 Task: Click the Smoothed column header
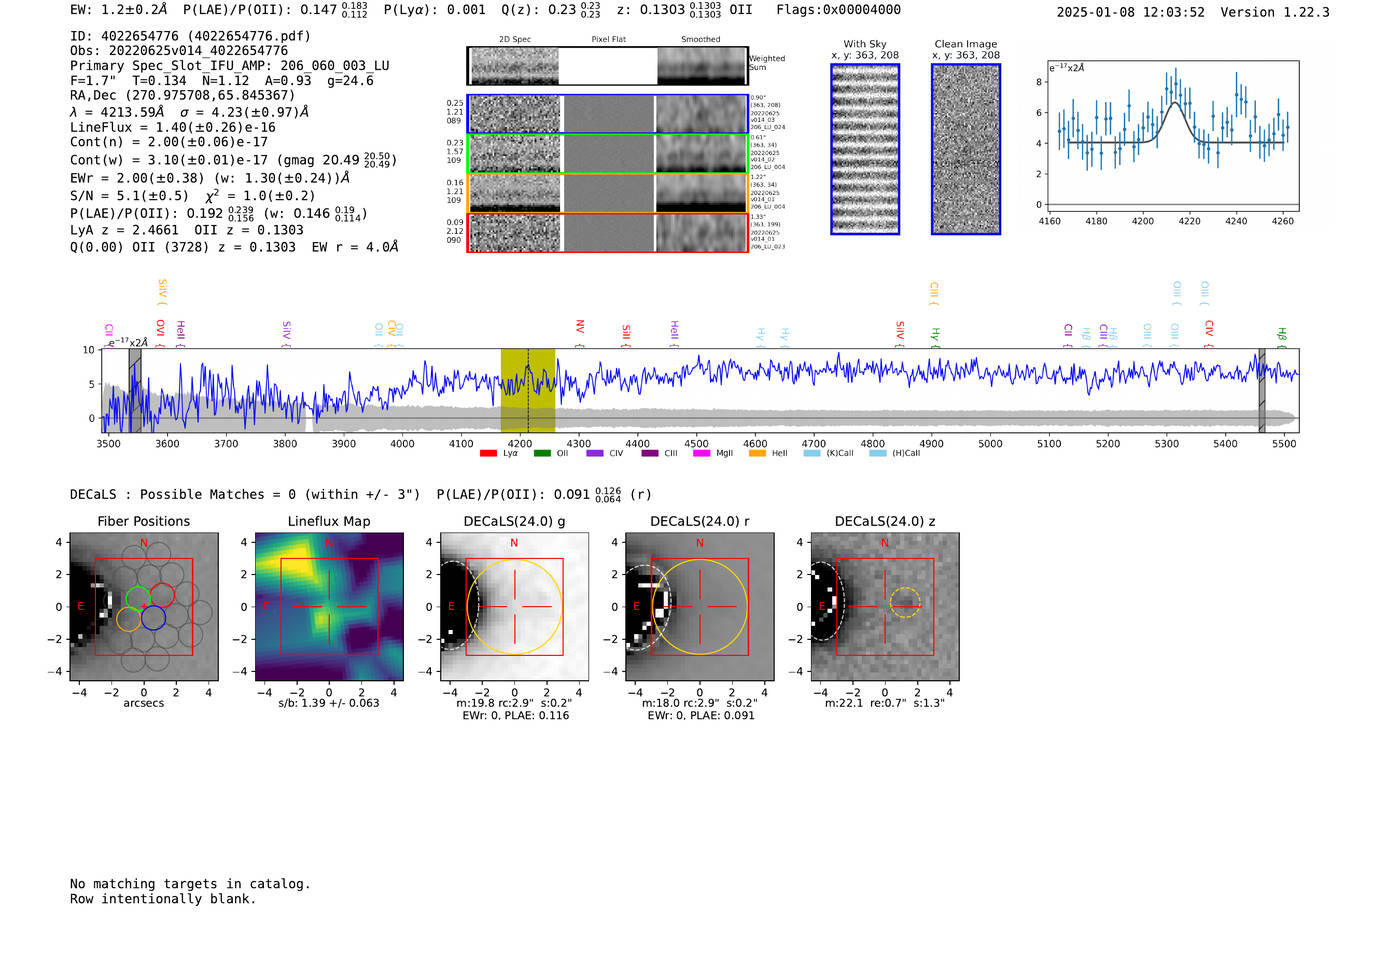tap(701, 40)
